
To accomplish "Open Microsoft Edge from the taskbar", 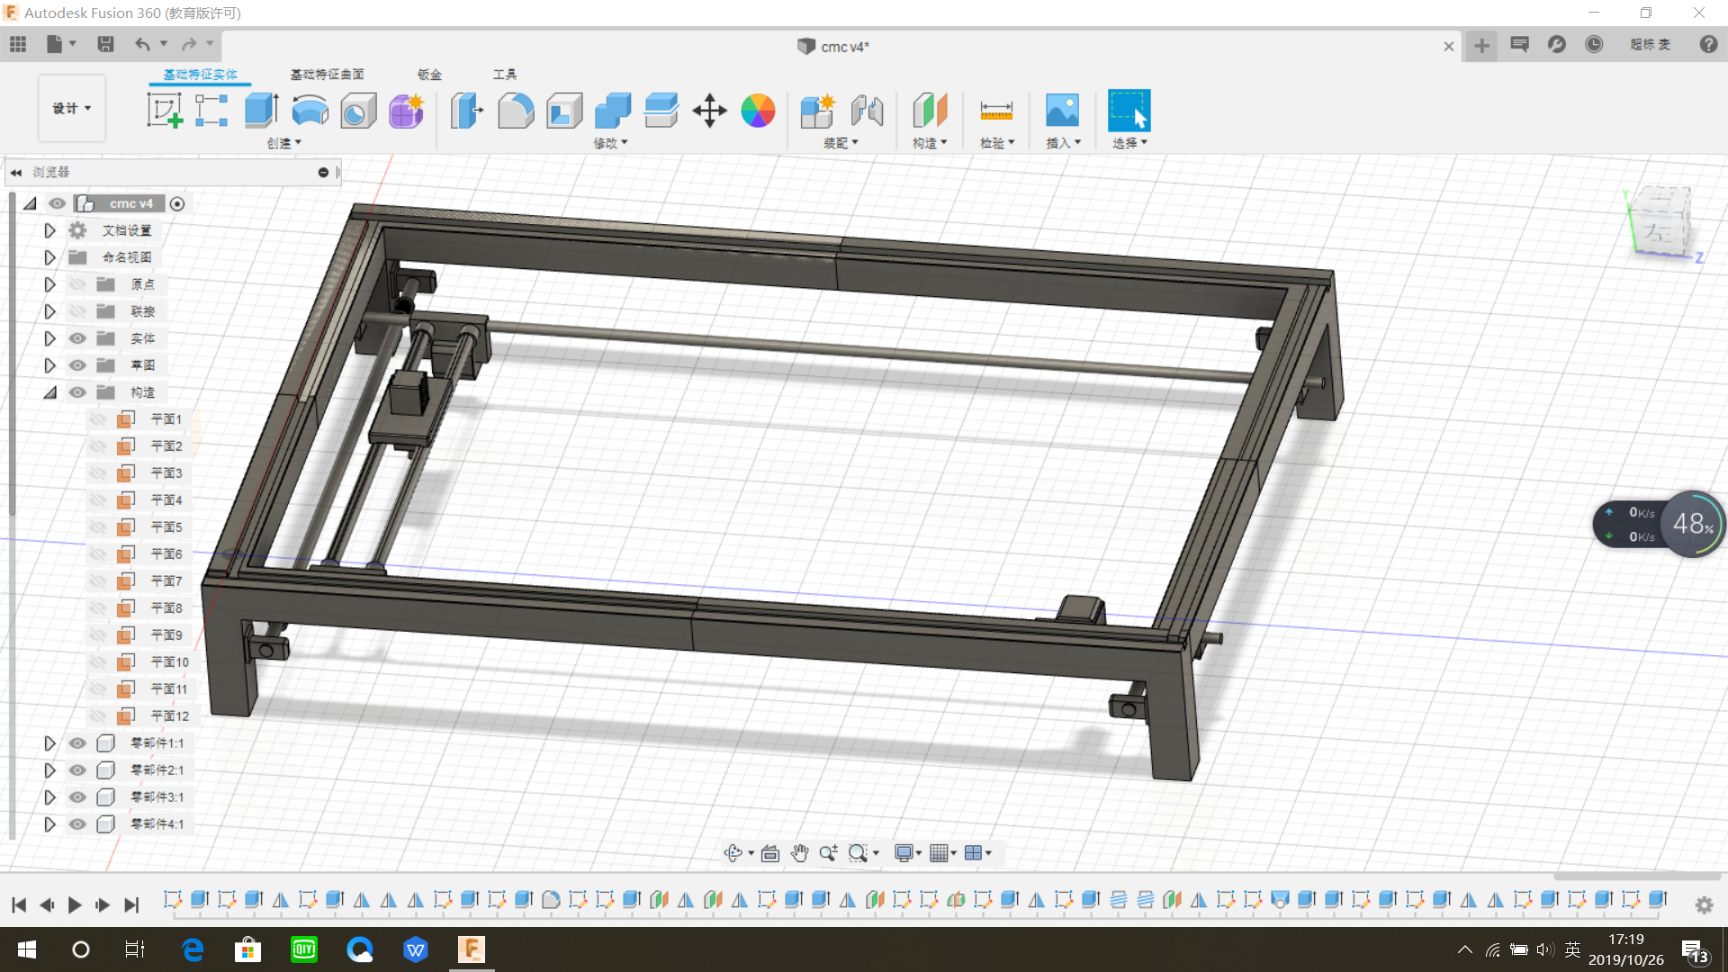I will pyautogui.click(x=192, y=949).
